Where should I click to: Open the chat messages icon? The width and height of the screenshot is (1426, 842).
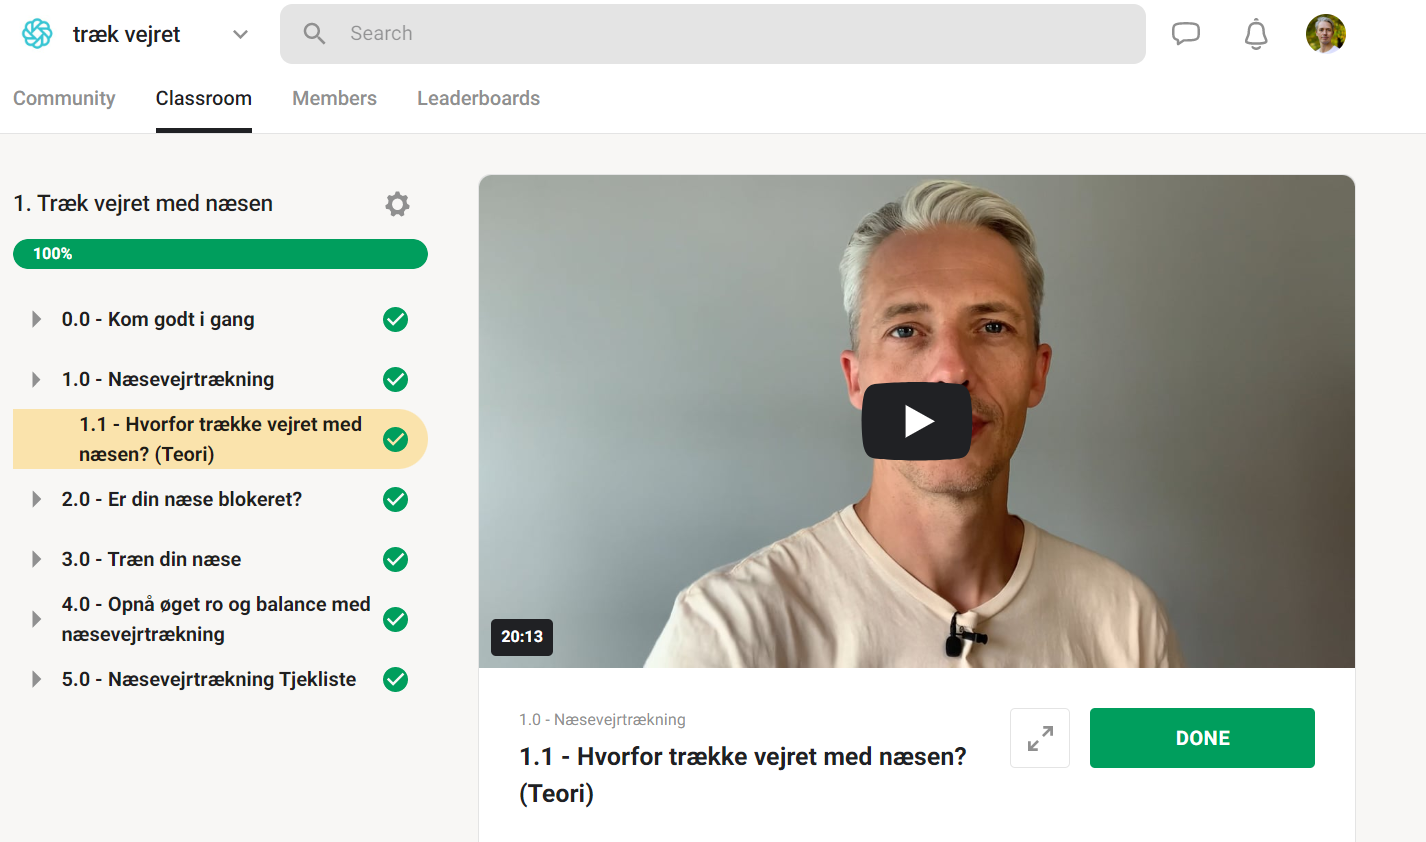pos(1186,34)
